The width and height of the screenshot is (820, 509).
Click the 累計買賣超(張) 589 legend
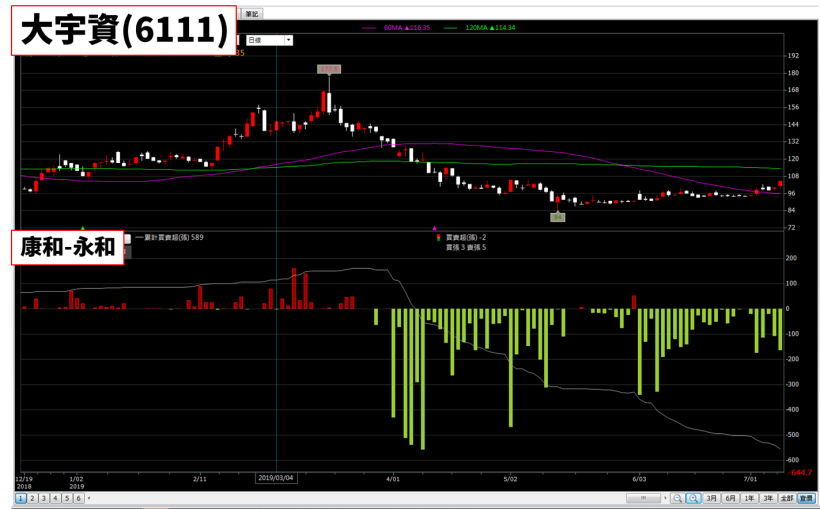coord(169,237)
